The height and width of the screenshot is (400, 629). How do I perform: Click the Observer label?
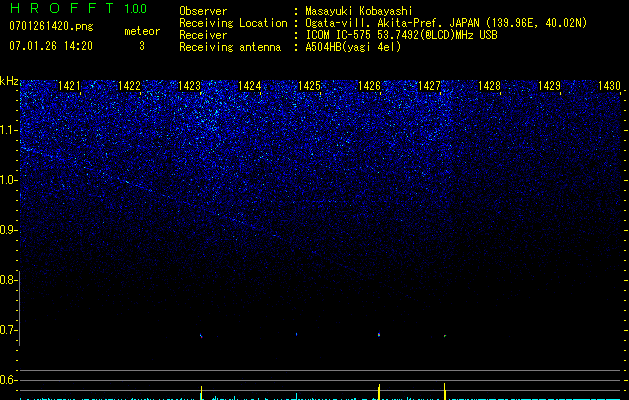point(203,11)
